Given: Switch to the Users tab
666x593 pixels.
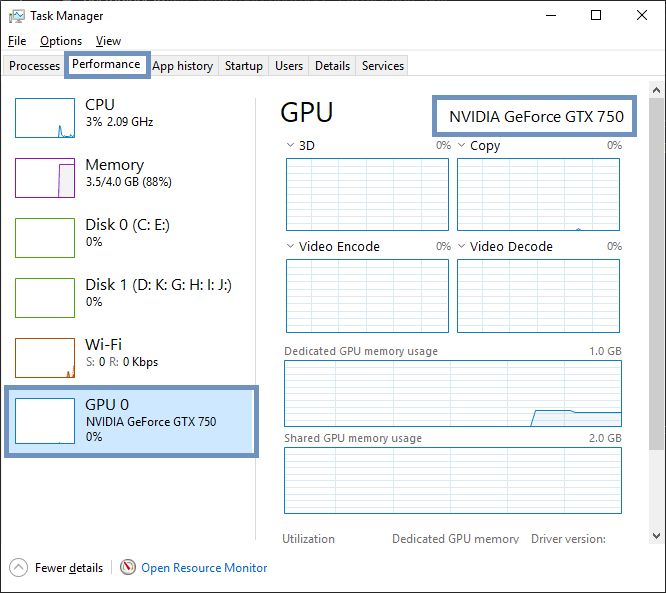Looking at the screenshot, I should point(289,66).
